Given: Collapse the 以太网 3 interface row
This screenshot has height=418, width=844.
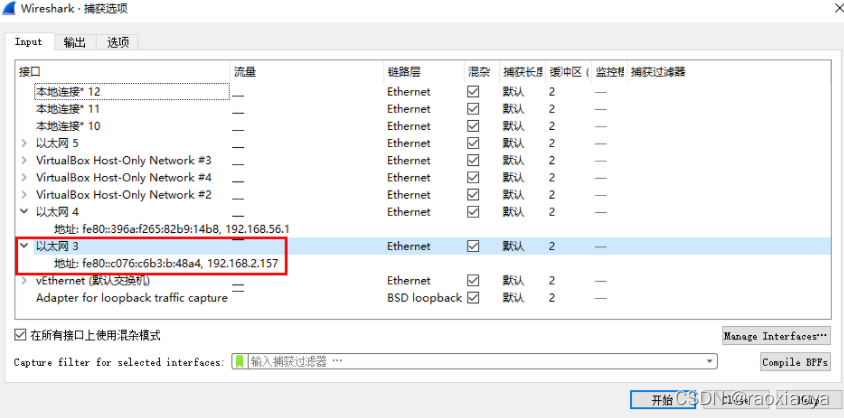Looking at the screenshot, I should click(x=24, y=246).
